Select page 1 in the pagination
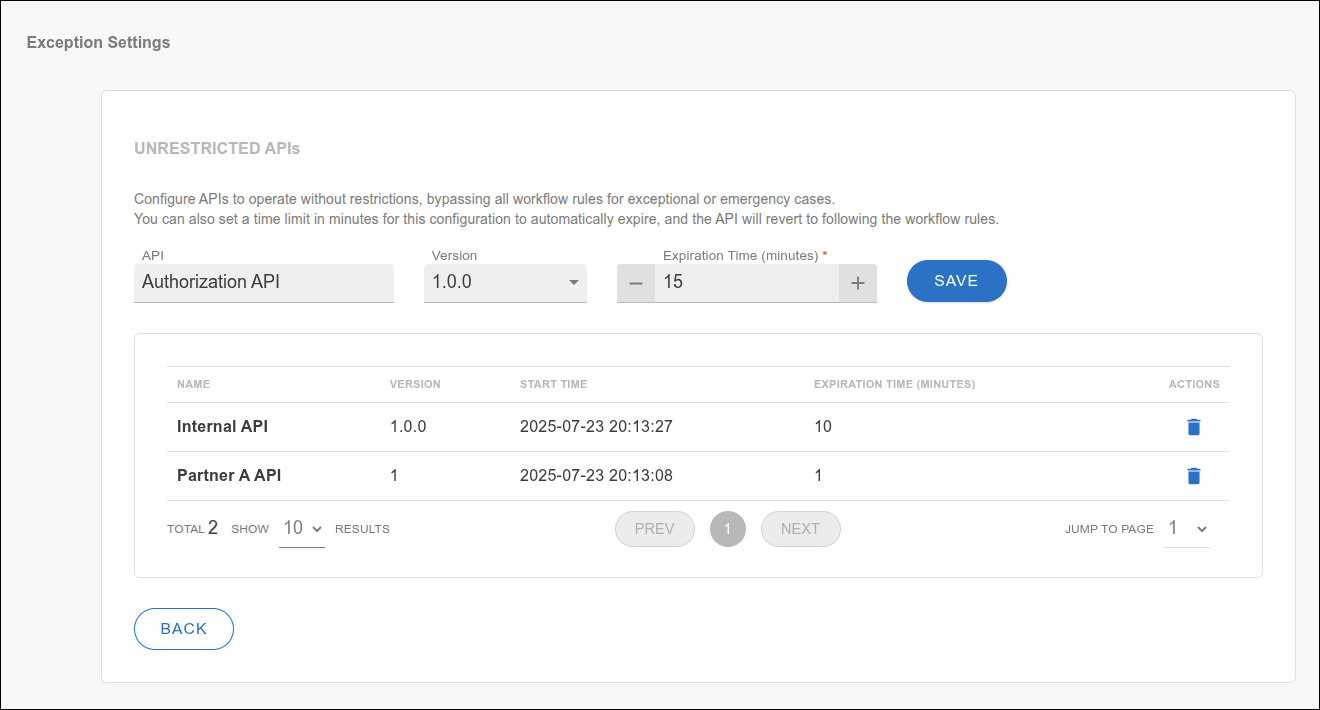1320x710 pixels. point(727,528)
